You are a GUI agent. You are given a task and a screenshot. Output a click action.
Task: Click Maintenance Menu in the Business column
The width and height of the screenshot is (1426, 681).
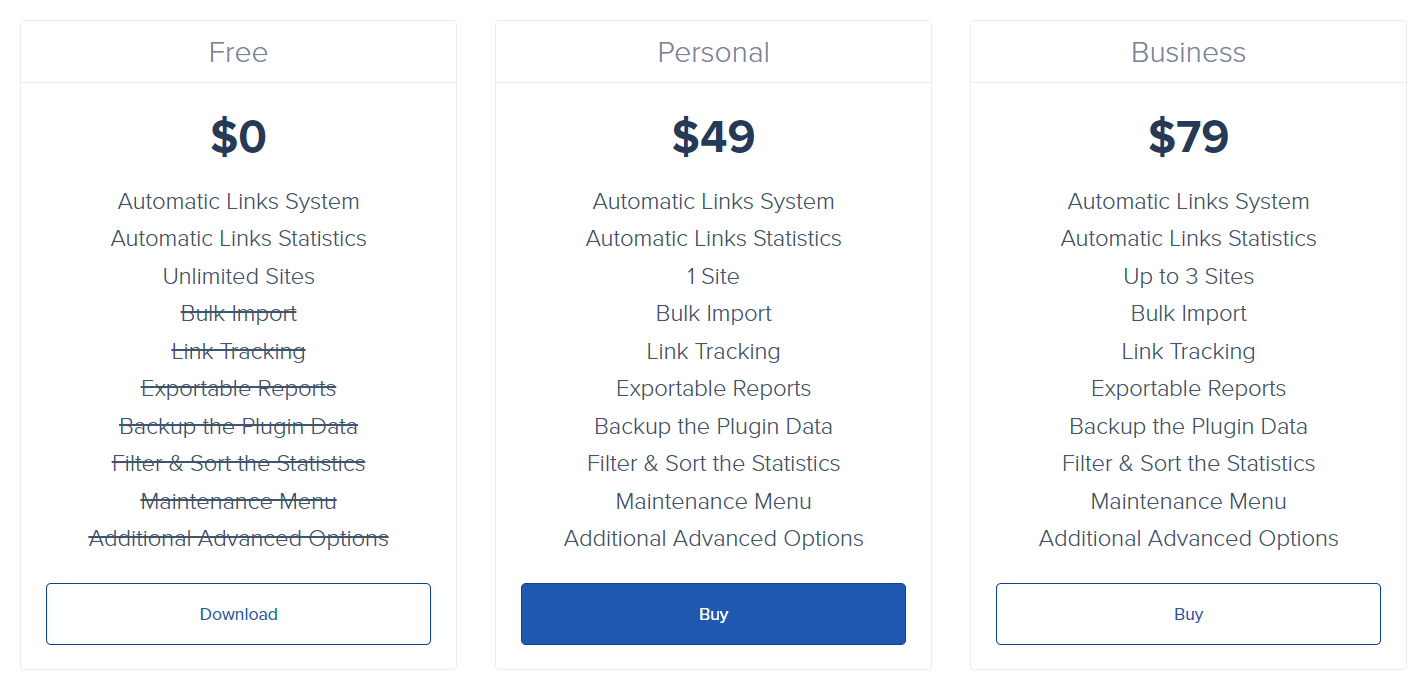click(x=1188, y=501)
